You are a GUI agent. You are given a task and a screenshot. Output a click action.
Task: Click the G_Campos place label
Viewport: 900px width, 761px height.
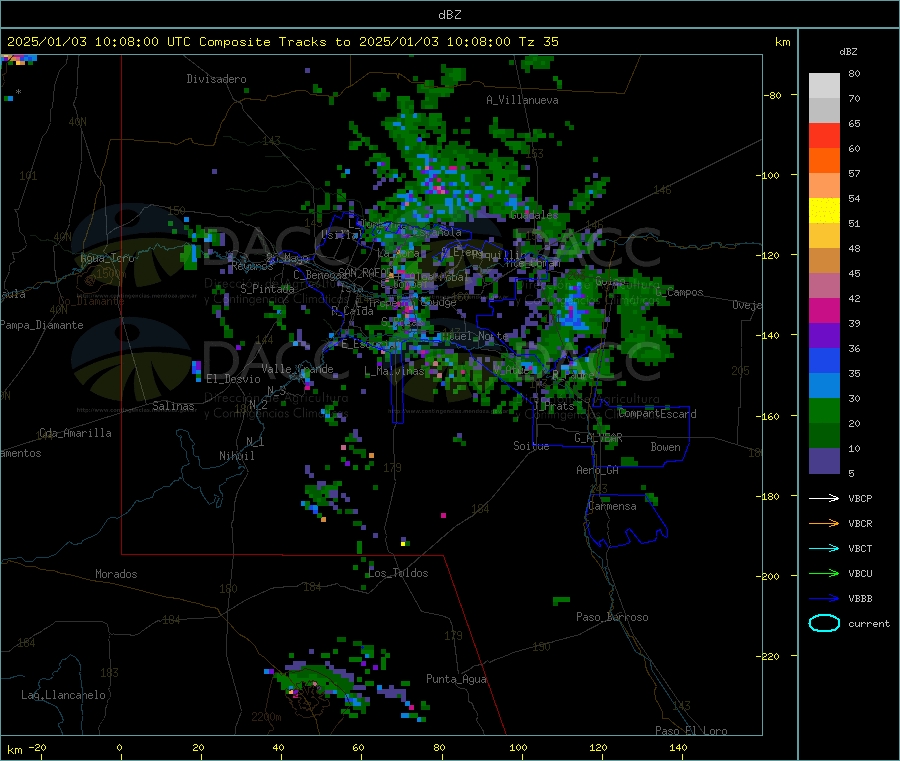679,292
